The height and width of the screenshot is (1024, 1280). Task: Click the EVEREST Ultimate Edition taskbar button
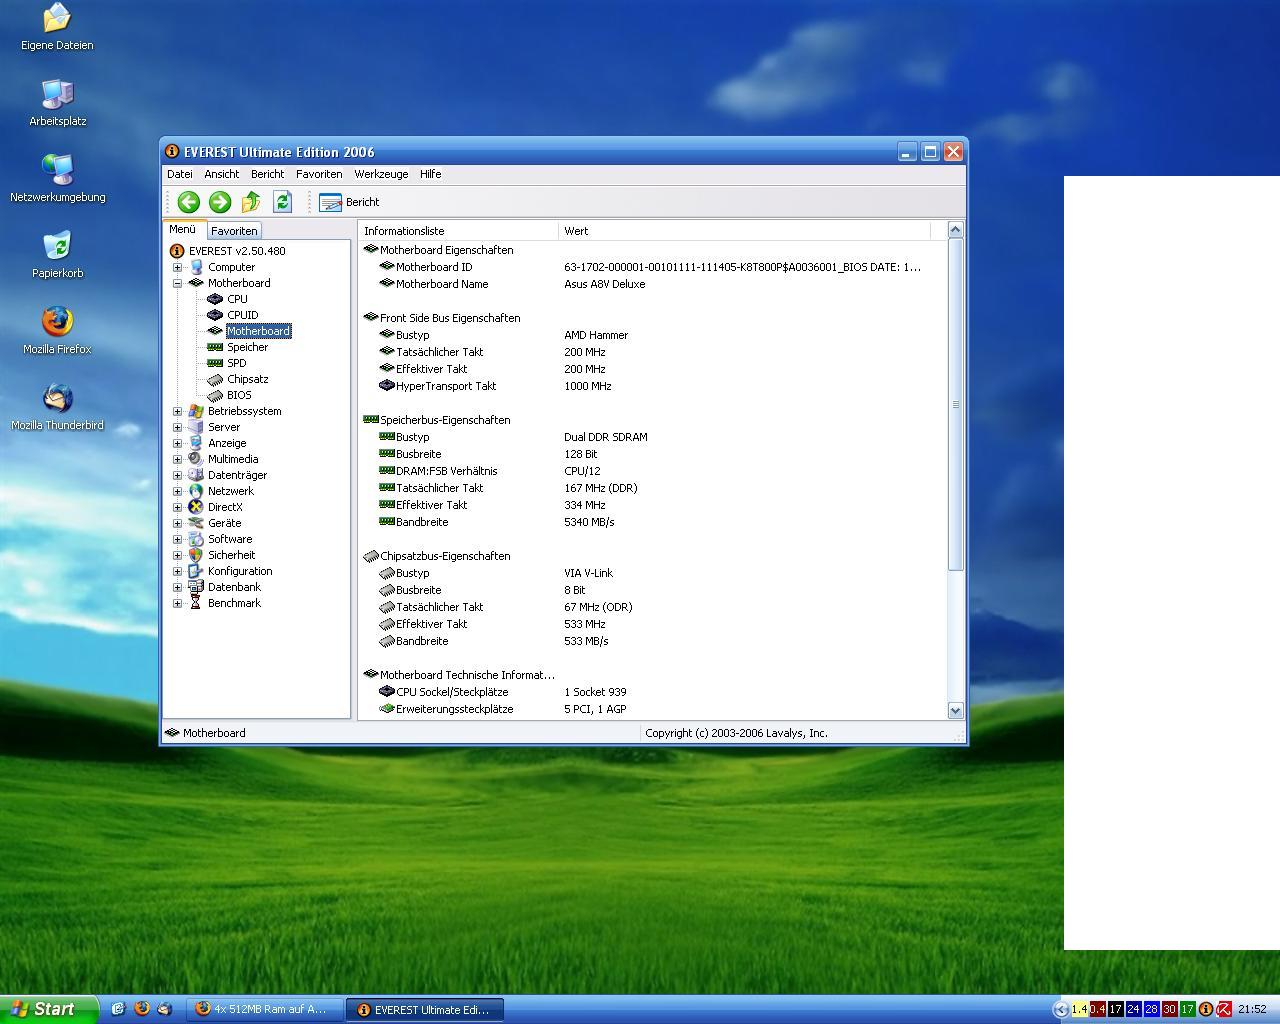[425, 1009]
